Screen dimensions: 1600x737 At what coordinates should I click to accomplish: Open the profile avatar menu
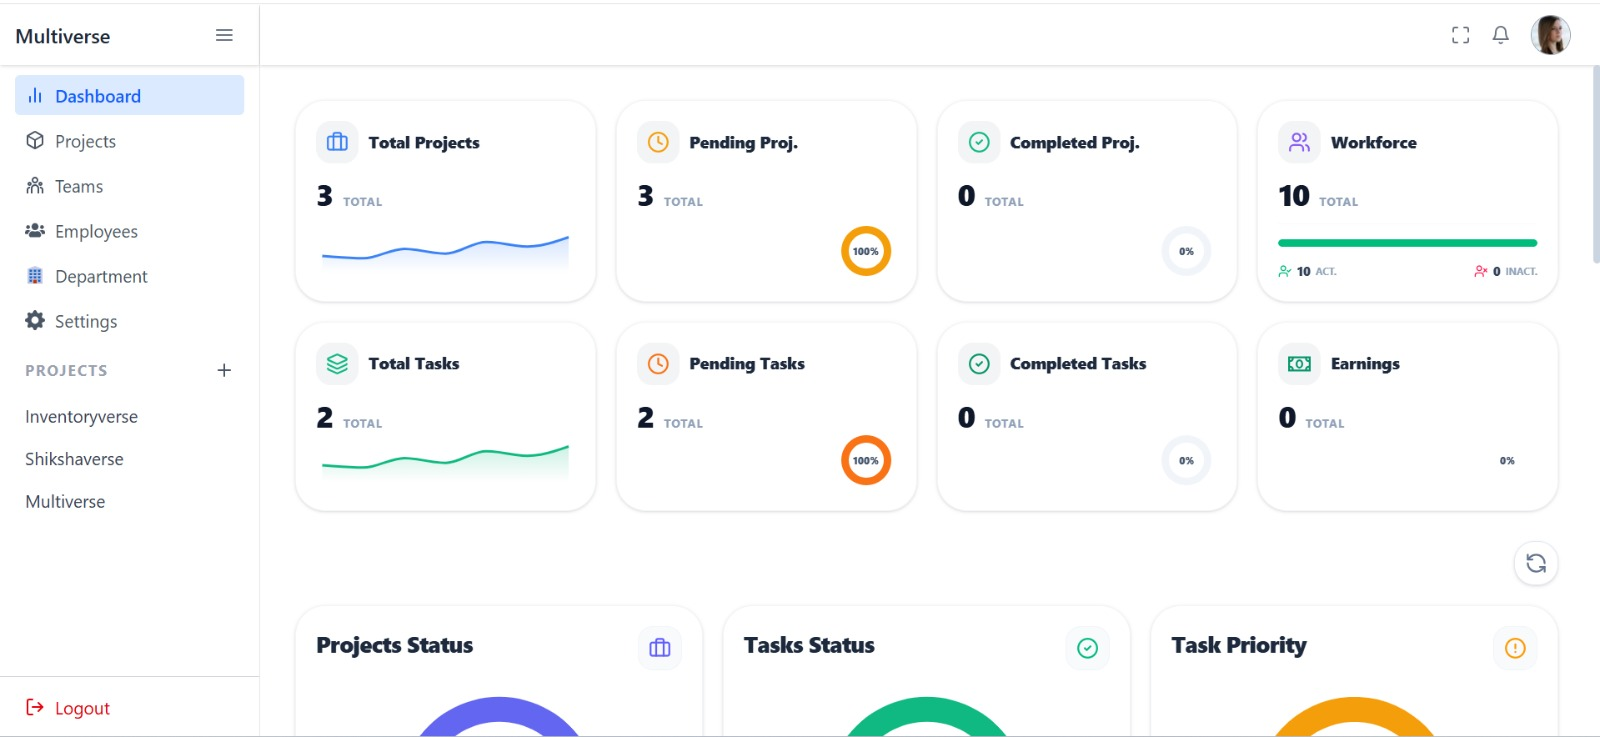pyautogui.click(x=1550, y=34)
